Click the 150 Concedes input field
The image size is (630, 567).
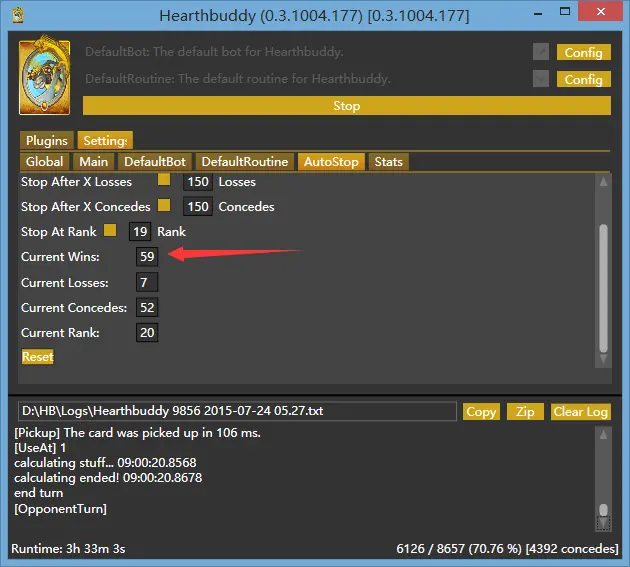pos(198,207)
